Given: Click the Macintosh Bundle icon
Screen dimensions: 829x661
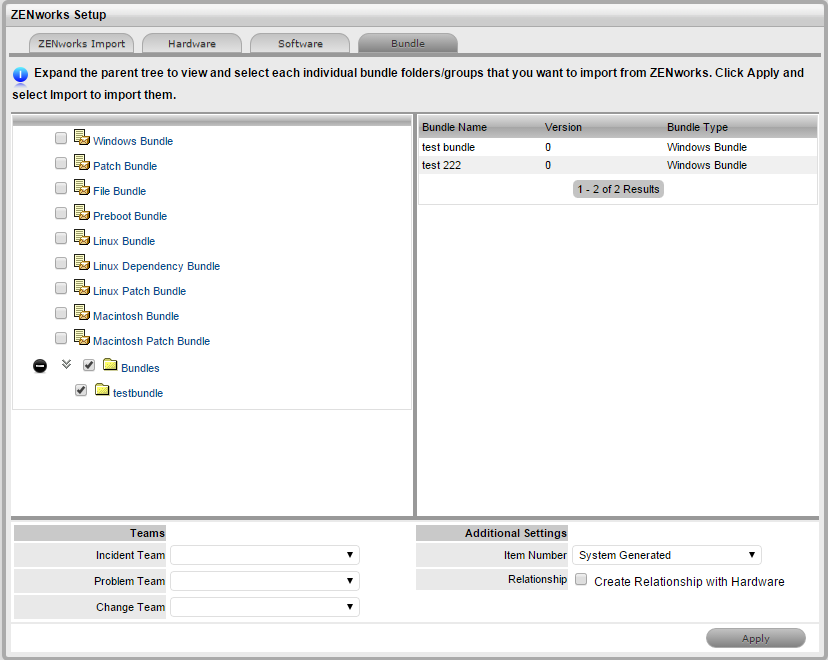Looking at the screenshot, I should point(82,313).
